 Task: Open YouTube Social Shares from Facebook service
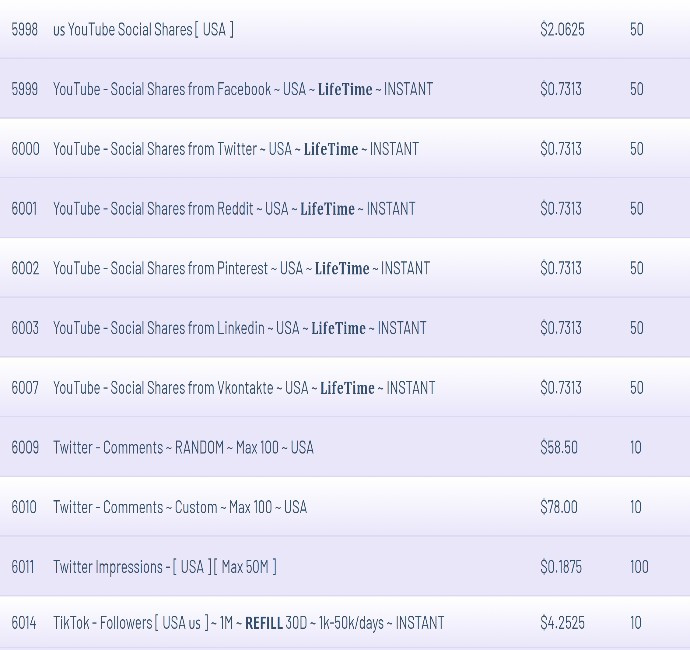tap(243, 89)
